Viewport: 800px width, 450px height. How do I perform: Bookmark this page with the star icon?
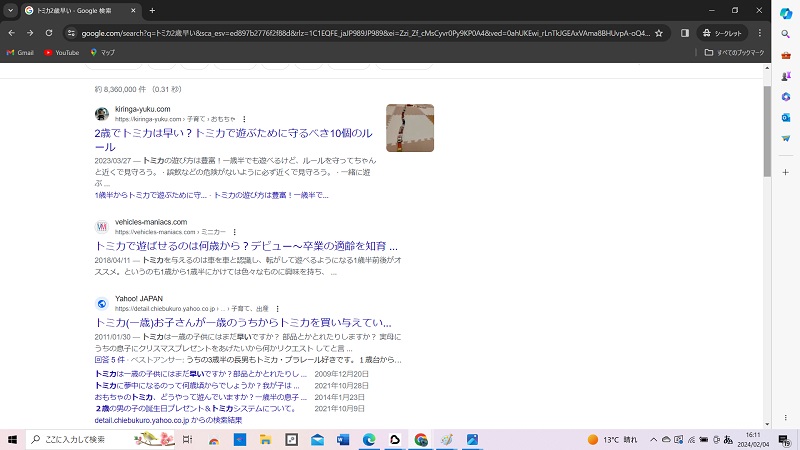[659, 33]
